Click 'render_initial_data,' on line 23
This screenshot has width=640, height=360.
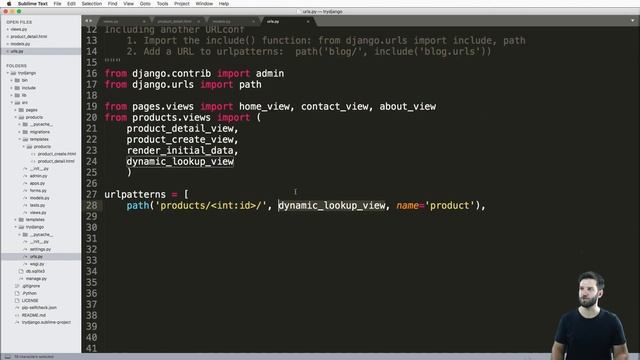(182, 151)
